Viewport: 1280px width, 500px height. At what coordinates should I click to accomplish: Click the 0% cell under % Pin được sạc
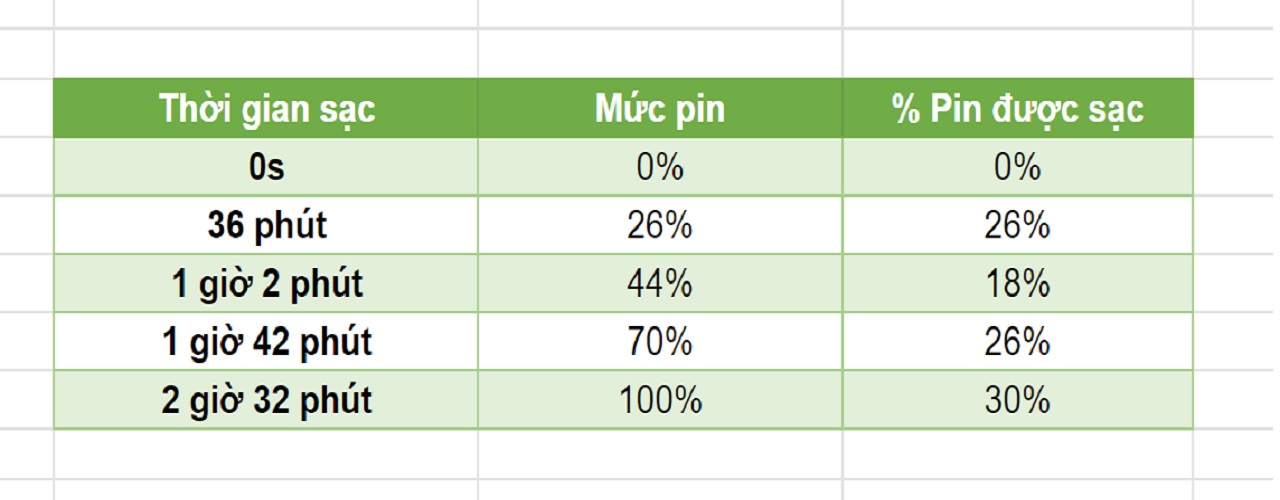click(x=1018, y=167)
